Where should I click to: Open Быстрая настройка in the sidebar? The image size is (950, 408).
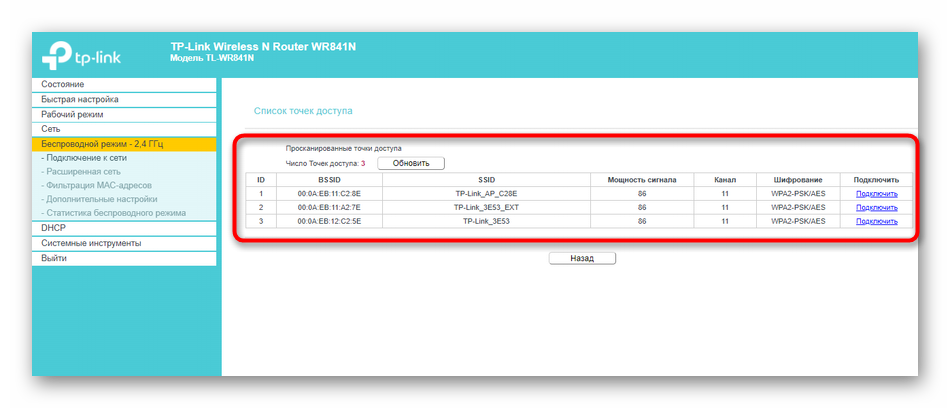coord(124,99)
